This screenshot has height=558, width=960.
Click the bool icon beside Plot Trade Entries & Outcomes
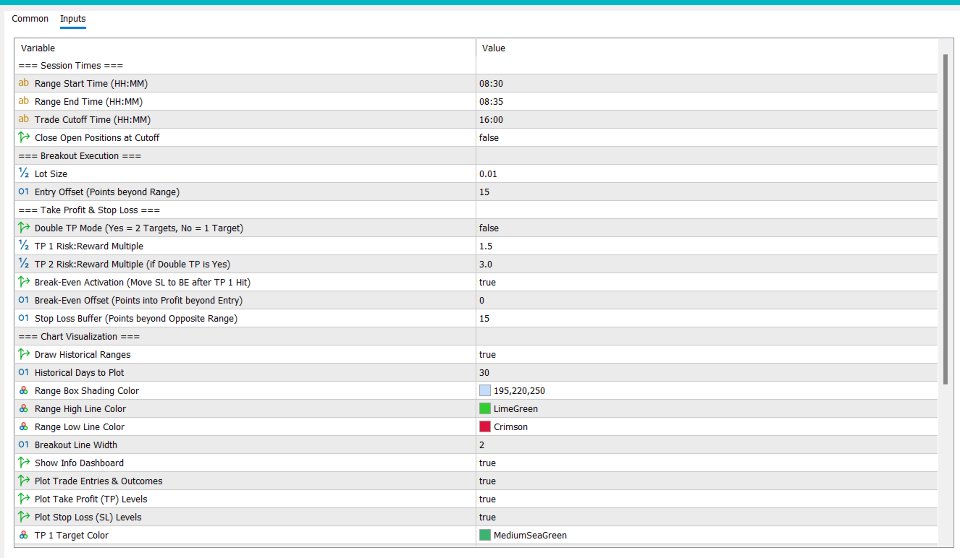point(23,481)
